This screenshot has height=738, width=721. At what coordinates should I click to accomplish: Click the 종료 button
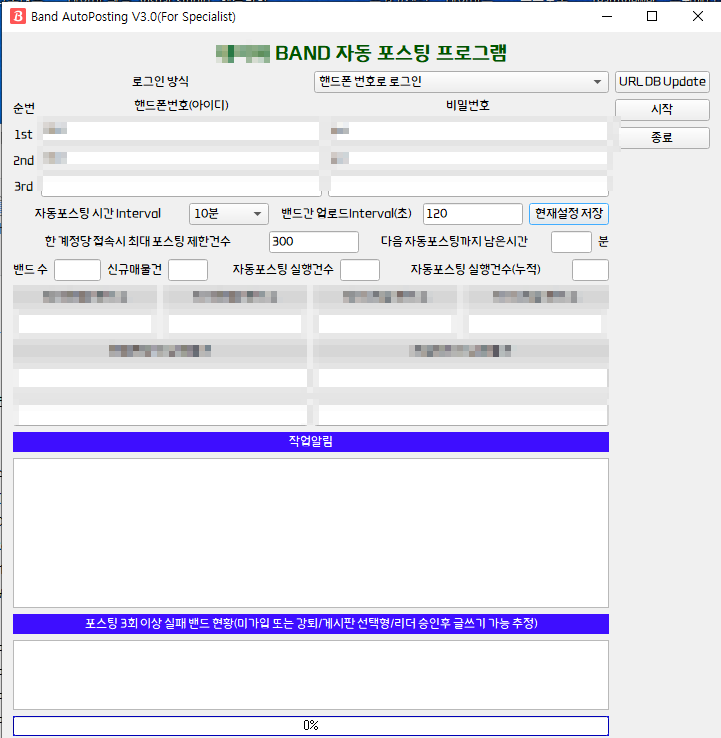click(662, 138)
